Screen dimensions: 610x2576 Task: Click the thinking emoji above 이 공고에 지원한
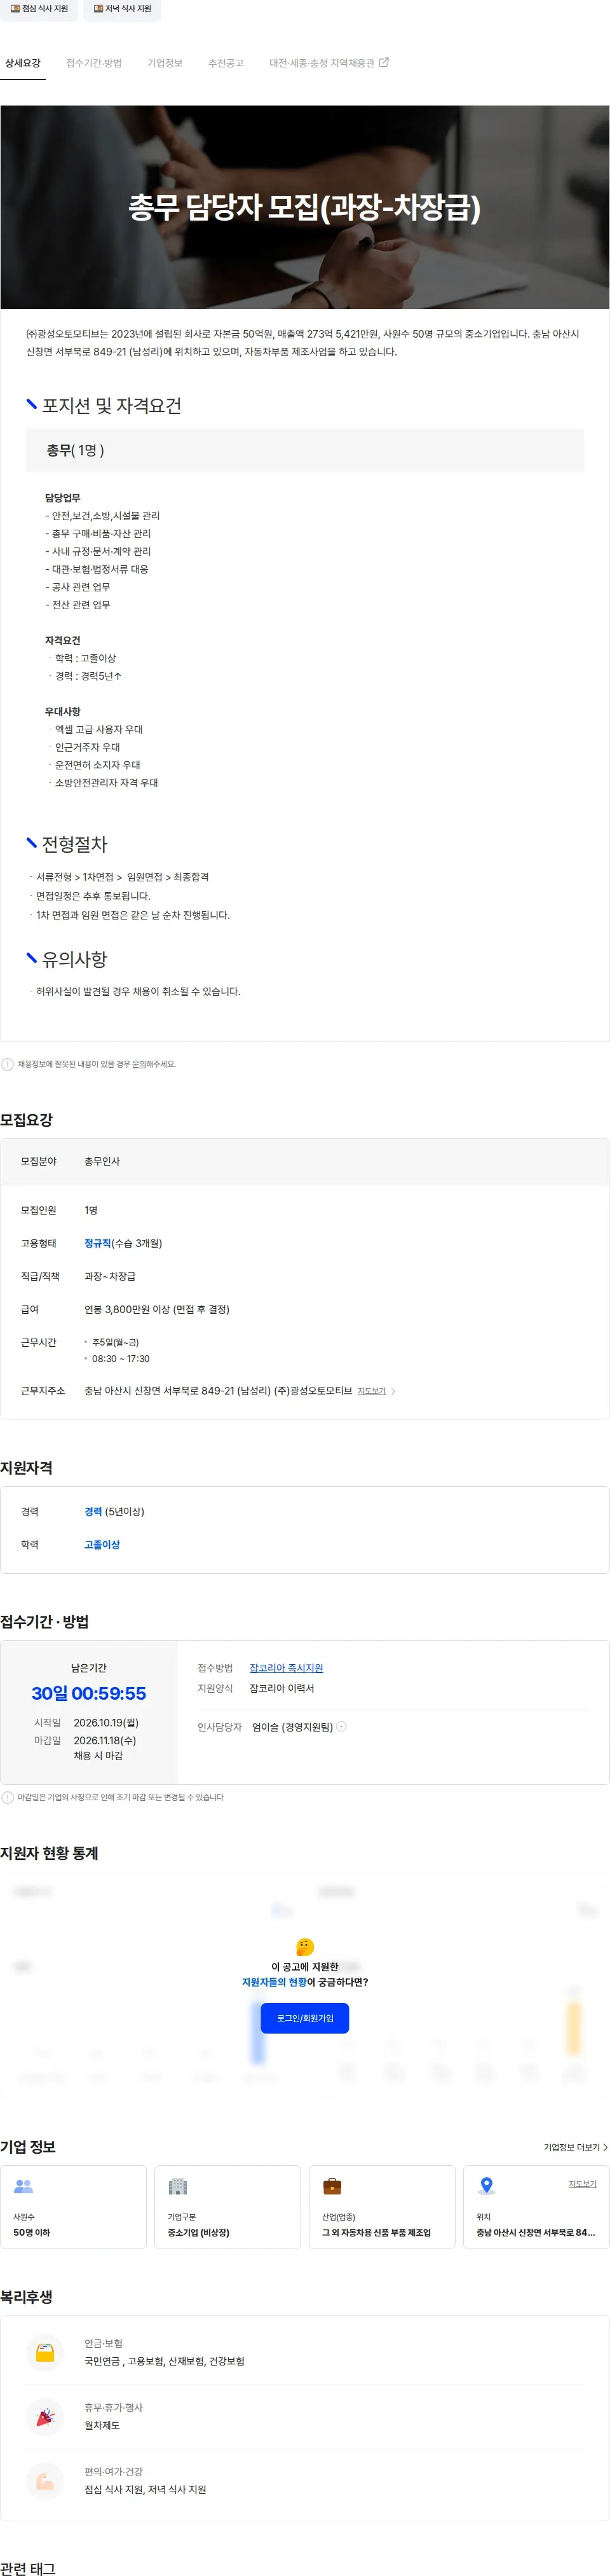[x=305, y=1947]
